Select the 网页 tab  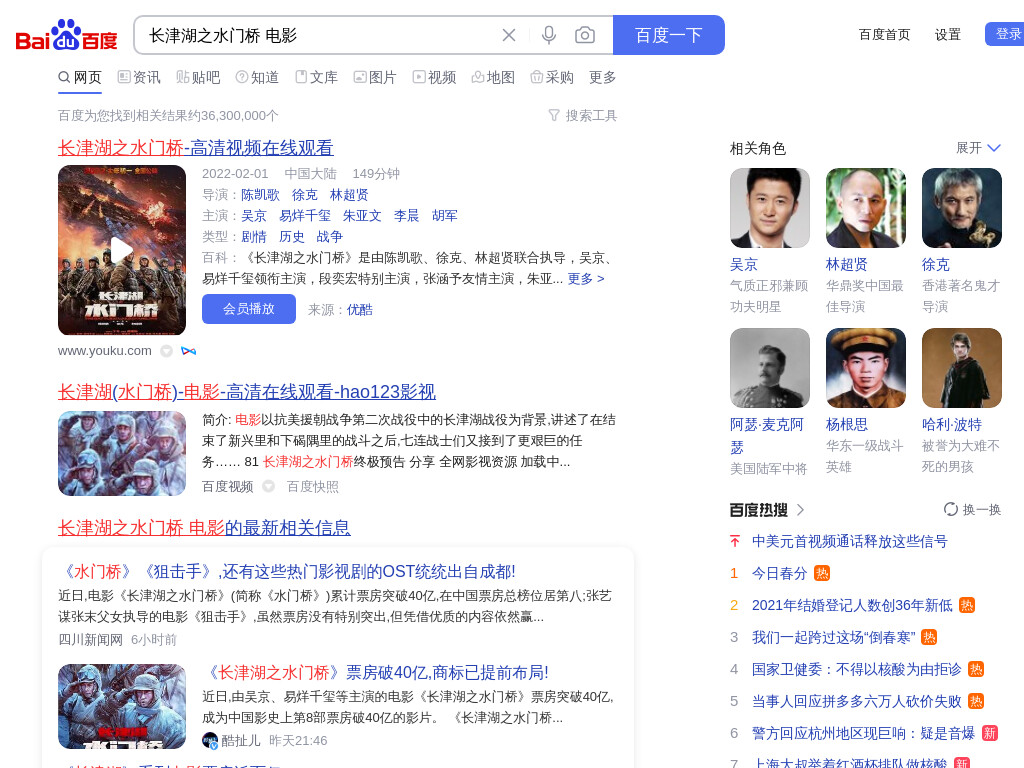[x=80, y=78]
